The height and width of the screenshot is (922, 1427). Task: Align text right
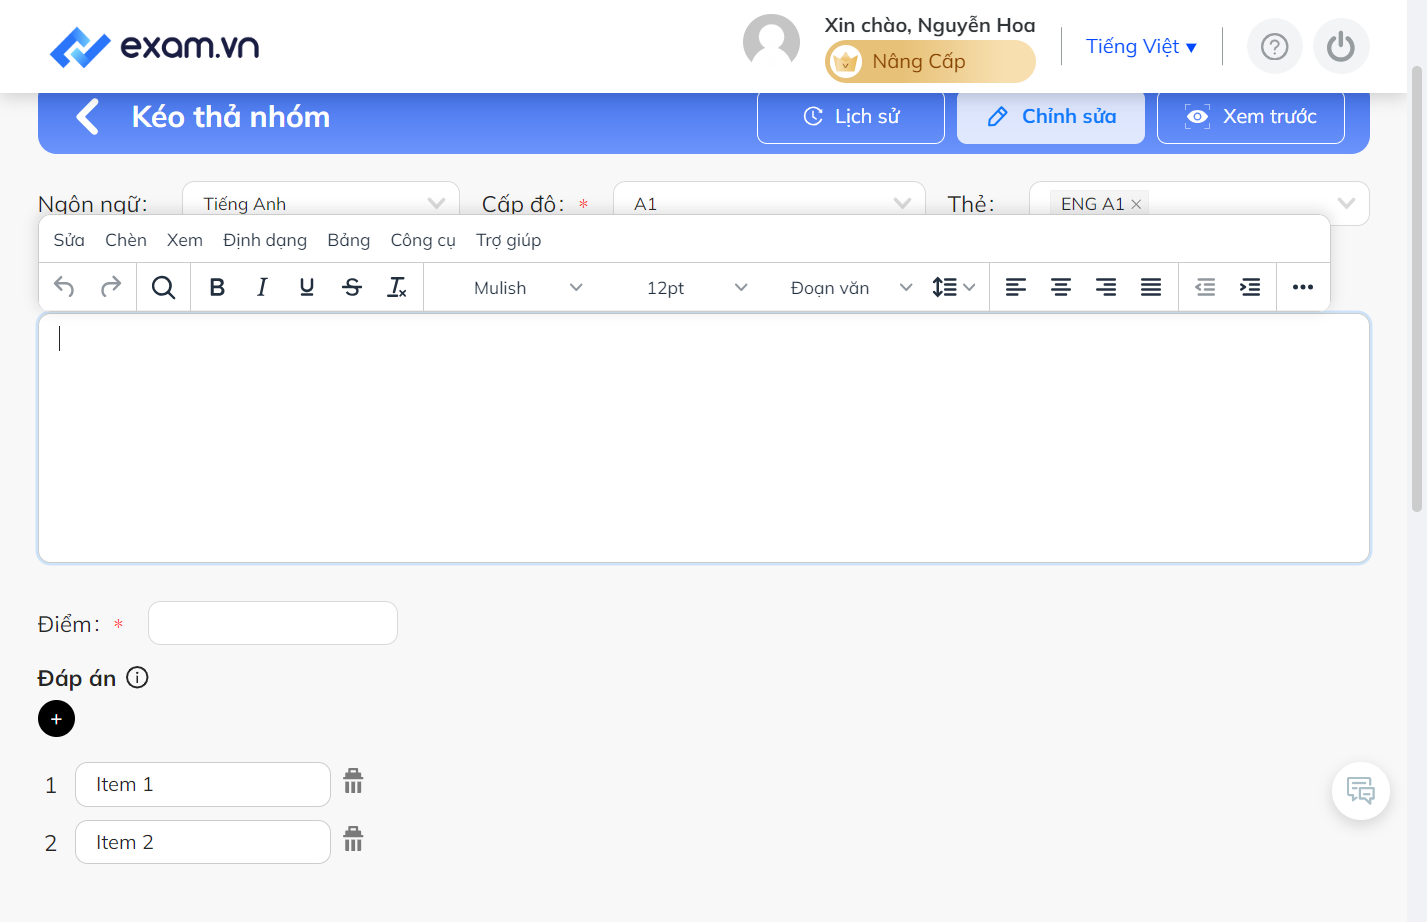(1106, 287)
